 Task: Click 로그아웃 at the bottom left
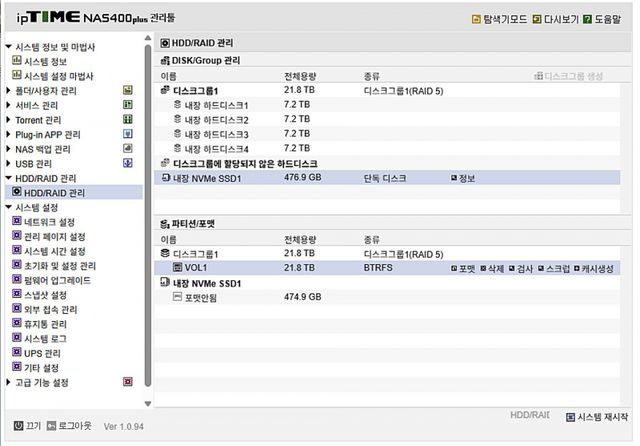[68, 426]
